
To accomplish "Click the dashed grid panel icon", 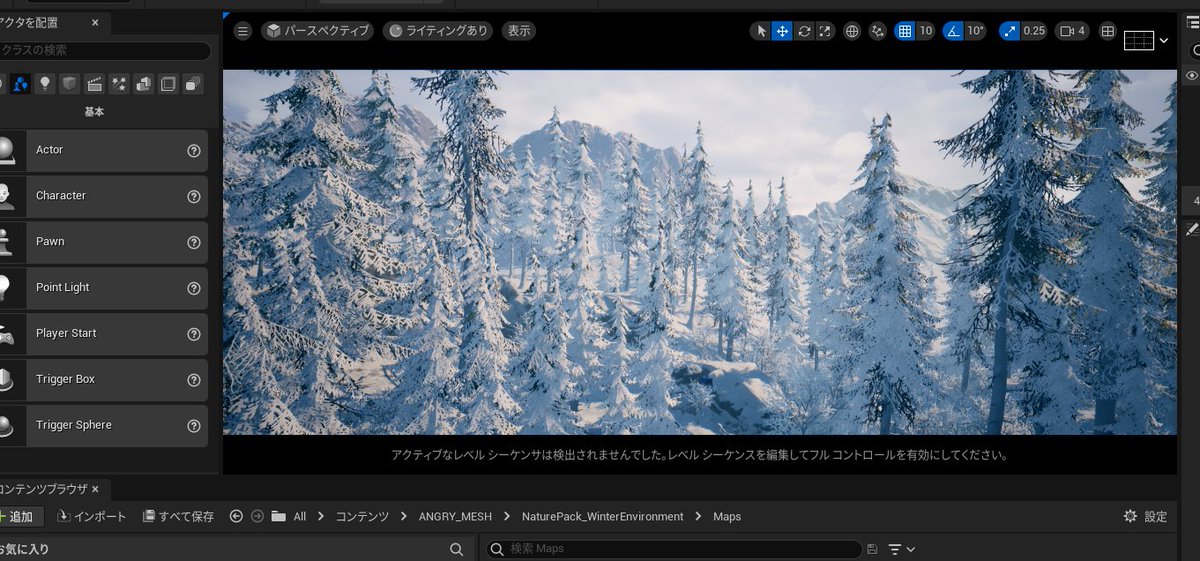I will (x=1139, y=41).
